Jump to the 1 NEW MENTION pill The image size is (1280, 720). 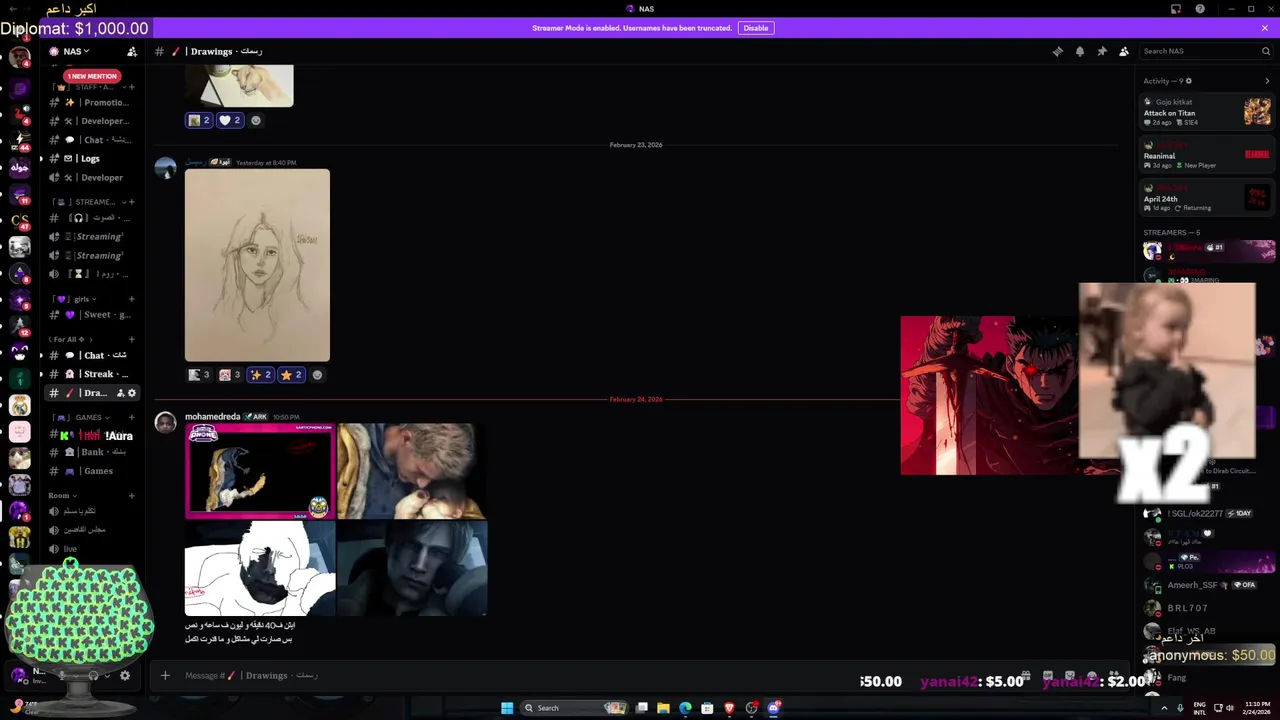[x=91, y=76]
